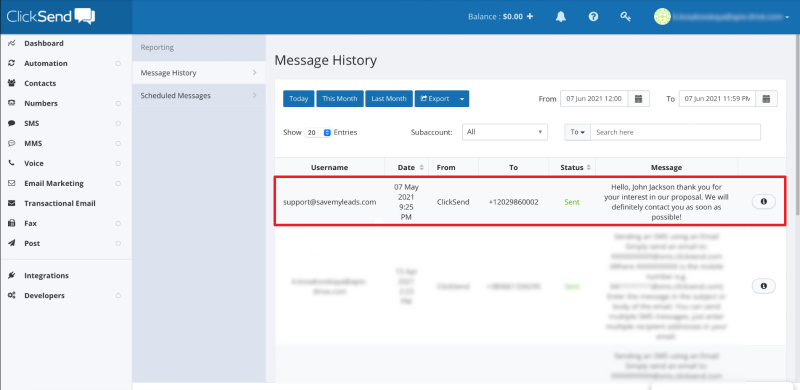The height and width of the screenshot is (390, 800).
Task: Click the SMS speech bubble icon
Action: (x=11, y=124)
